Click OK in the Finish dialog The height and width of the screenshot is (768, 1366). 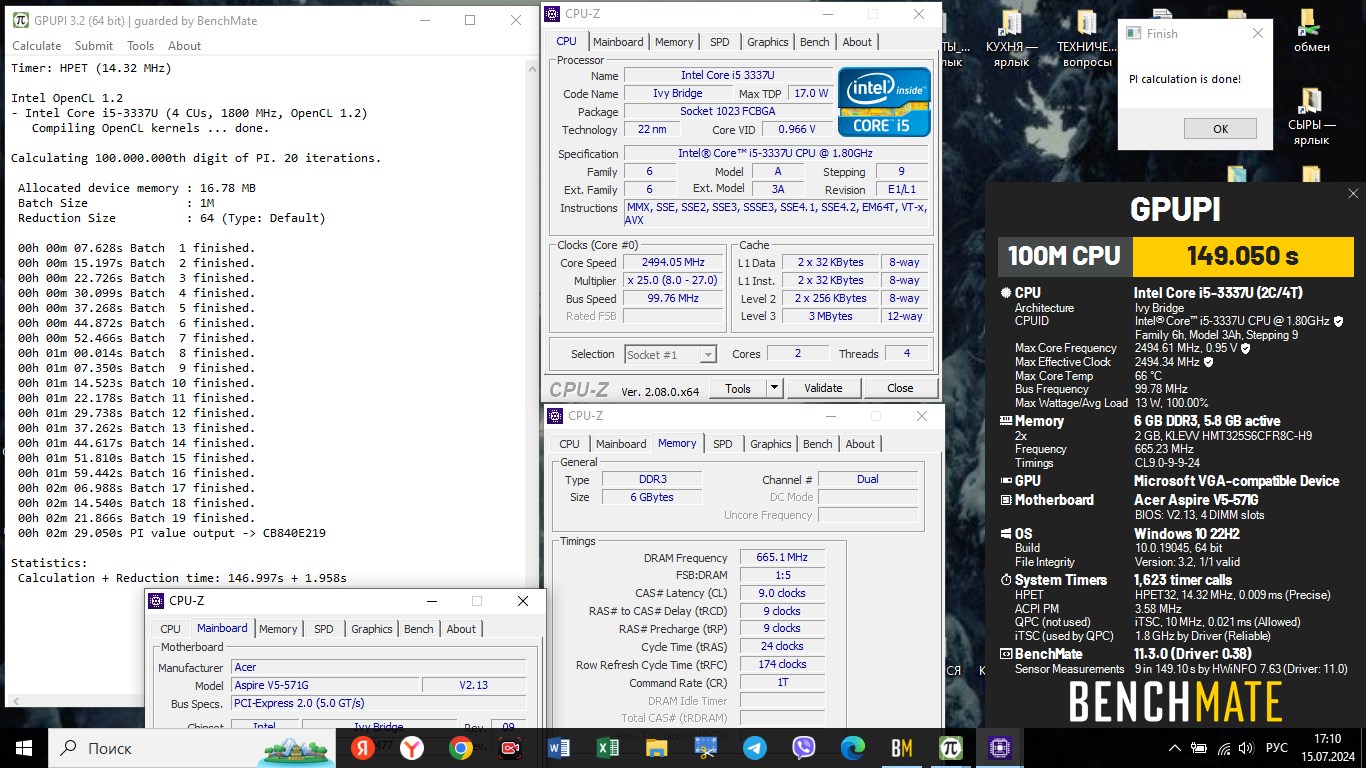pos(1220,129)
